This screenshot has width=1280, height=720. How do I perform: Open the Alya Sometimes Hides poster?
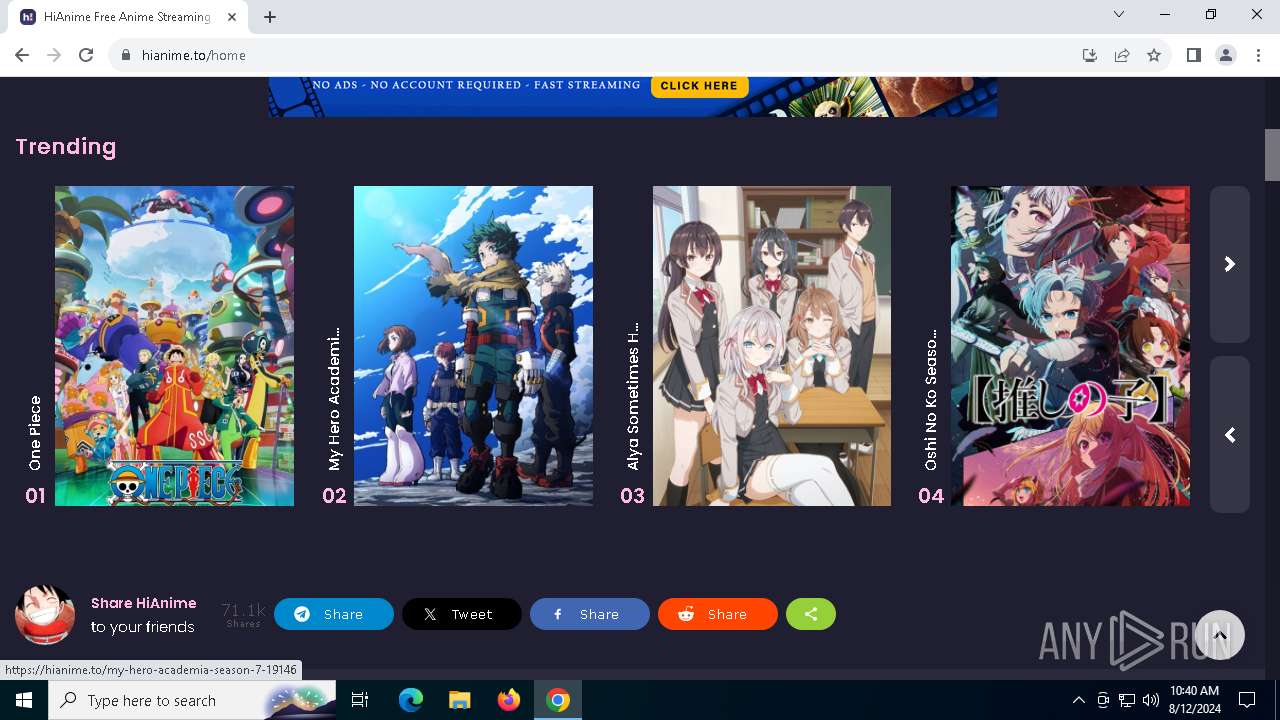pos(772,346)
